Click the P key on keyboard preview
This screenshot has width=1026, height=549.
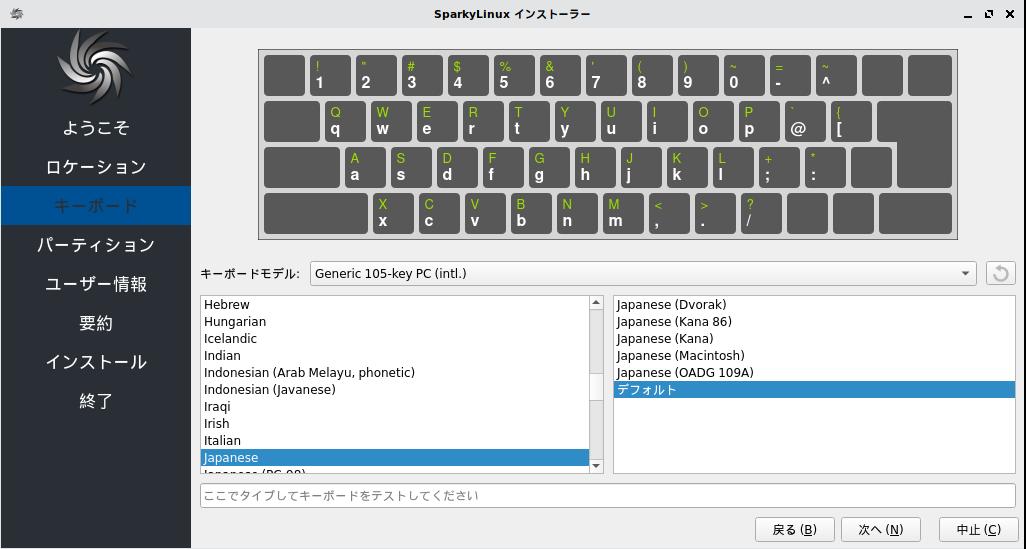pyautogui.click(x=759, y=121)
